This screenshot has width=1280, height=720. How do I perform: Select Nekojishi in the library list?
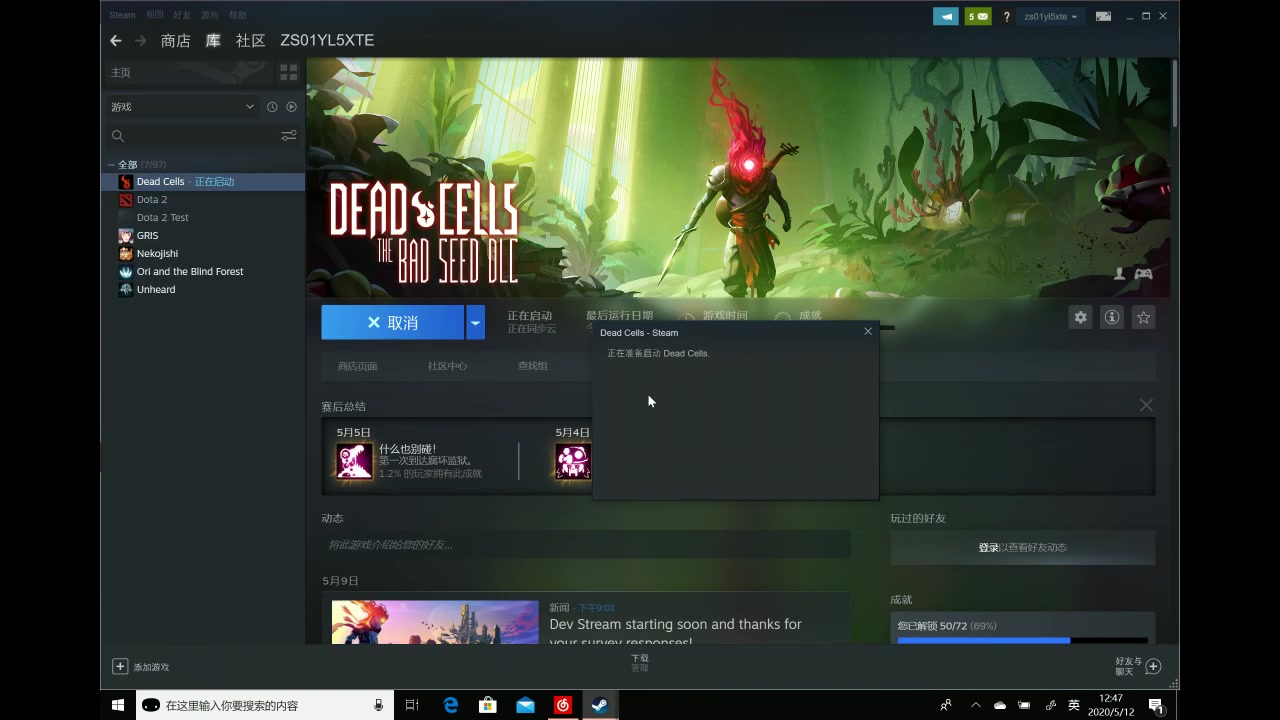205,254
